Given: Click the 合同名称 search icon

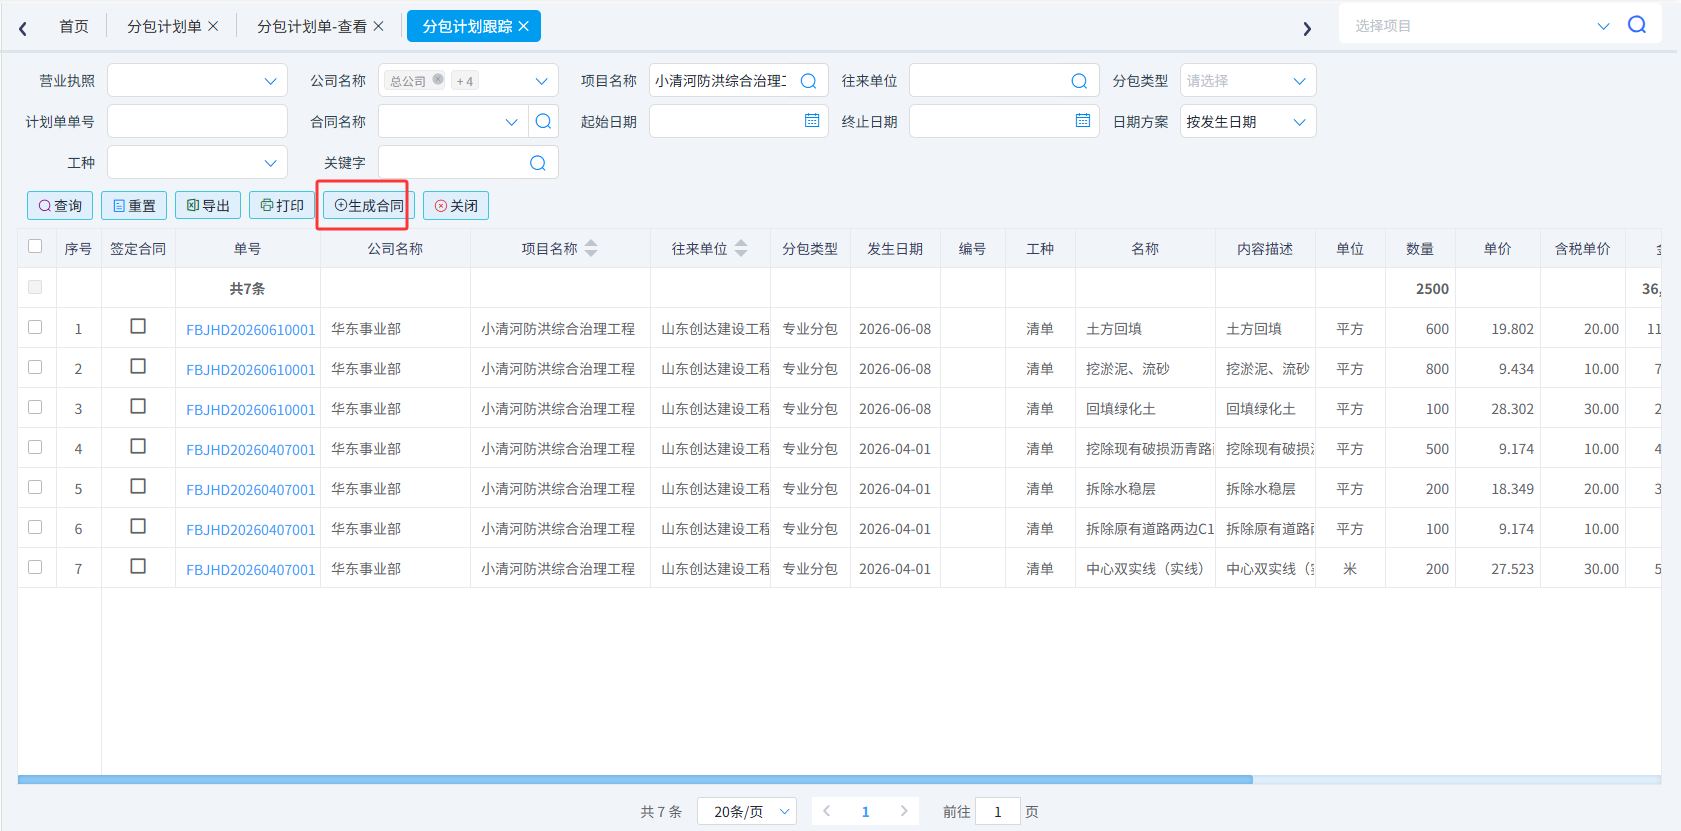Looking at the screenshot, I should [543, 121].
